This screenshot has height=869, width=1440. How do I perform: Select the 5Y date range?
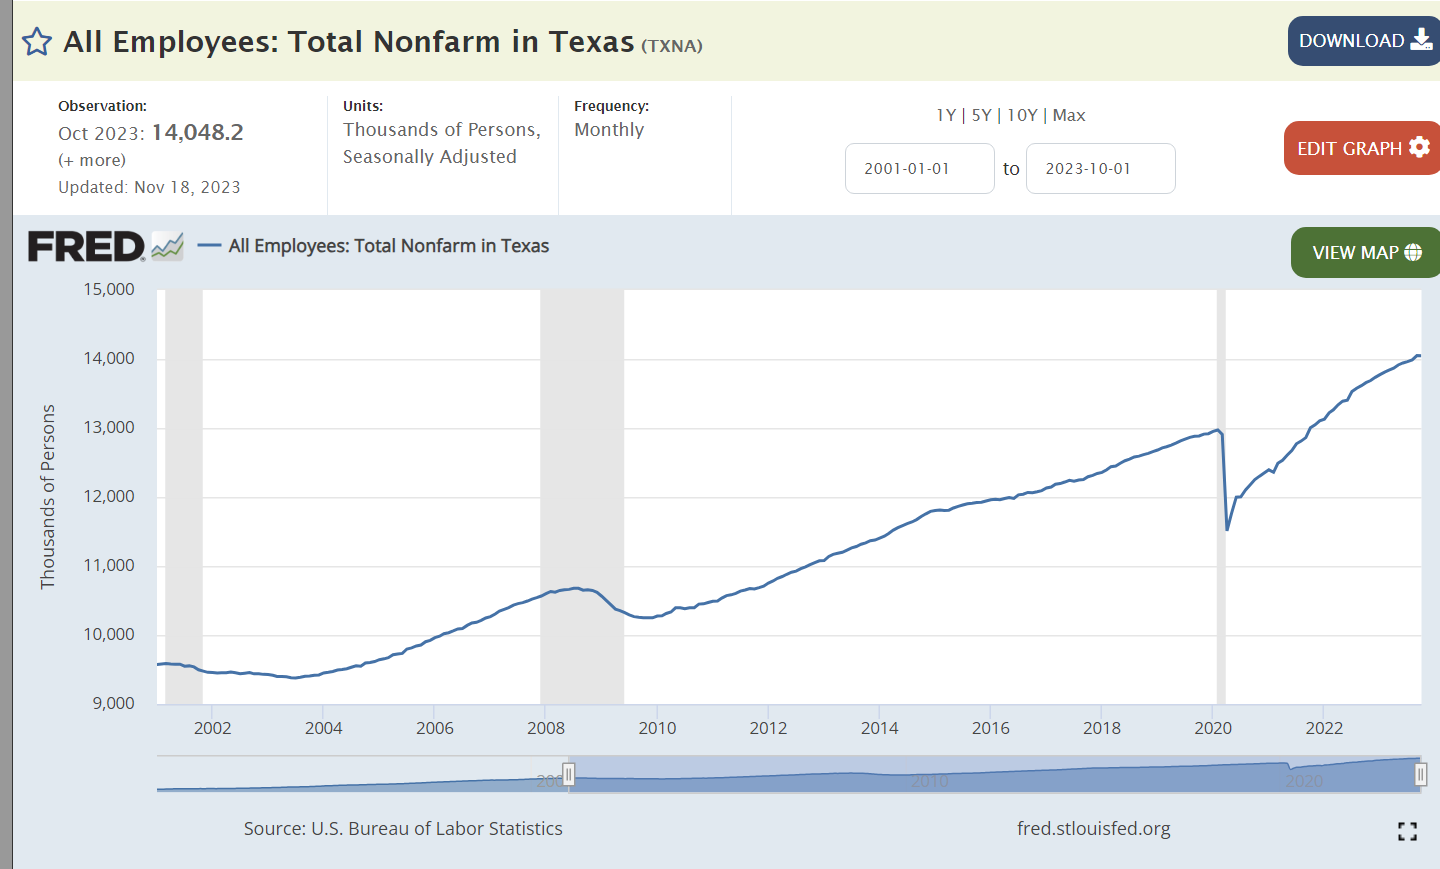tap(981, 115)
